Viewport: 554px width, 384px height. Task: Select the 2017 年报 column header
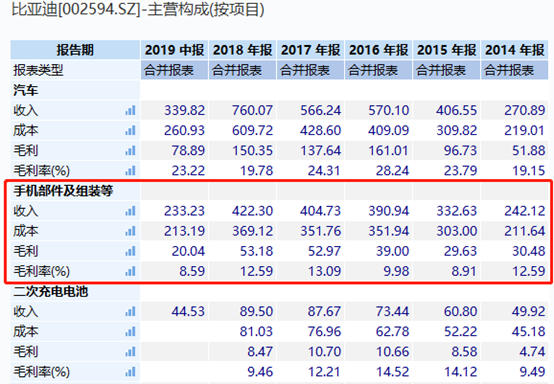coord(311,50)
